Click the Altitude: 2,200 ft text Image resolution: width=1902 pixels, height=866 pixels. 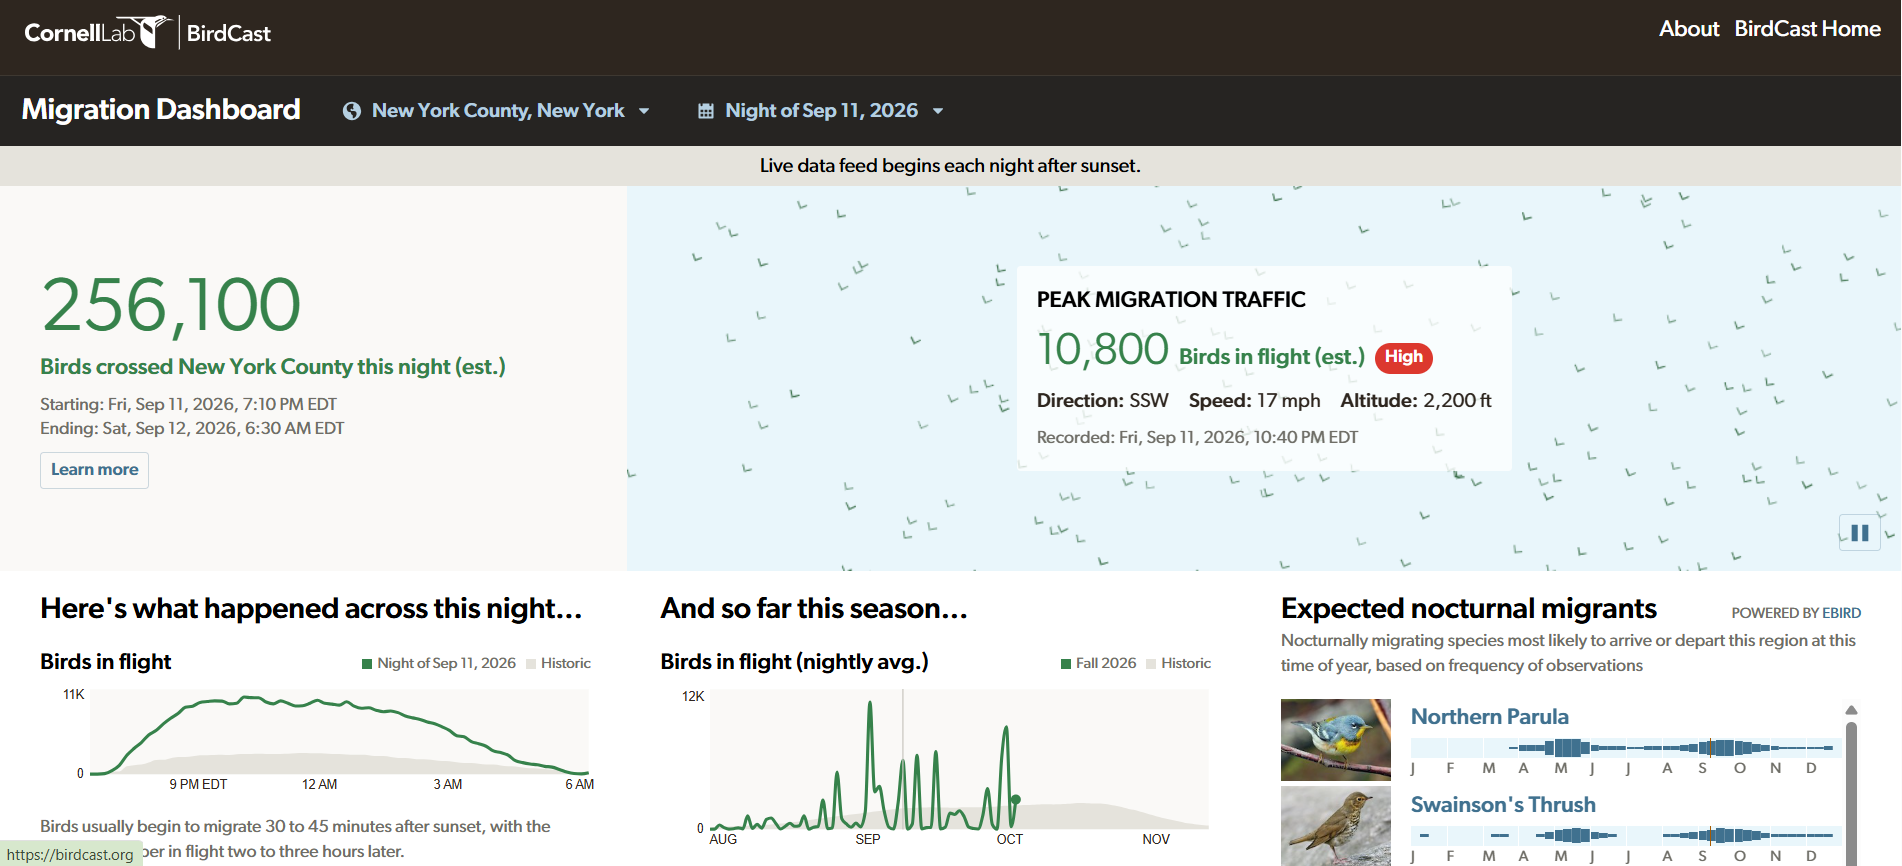pyautogui.click(x=1416, y=401)
